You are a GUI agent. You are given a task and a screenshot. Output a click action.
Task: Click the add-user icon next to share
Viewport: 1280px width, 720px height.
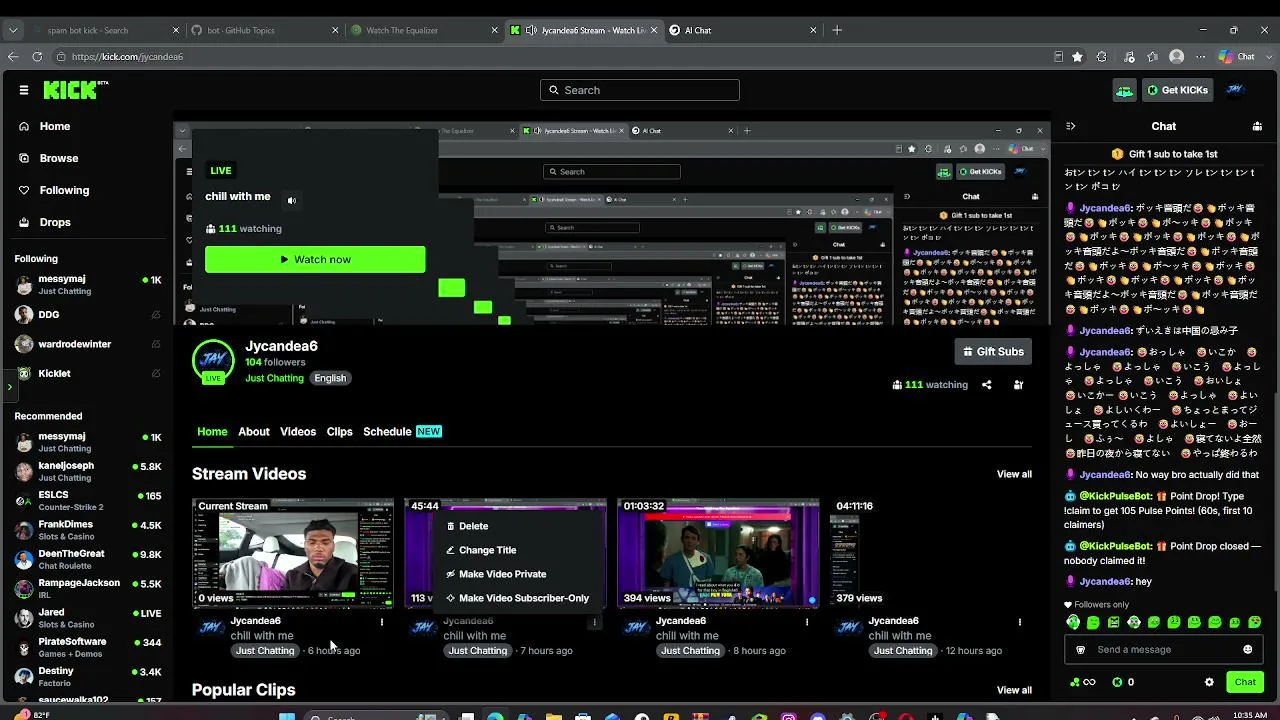[1018, 385]
